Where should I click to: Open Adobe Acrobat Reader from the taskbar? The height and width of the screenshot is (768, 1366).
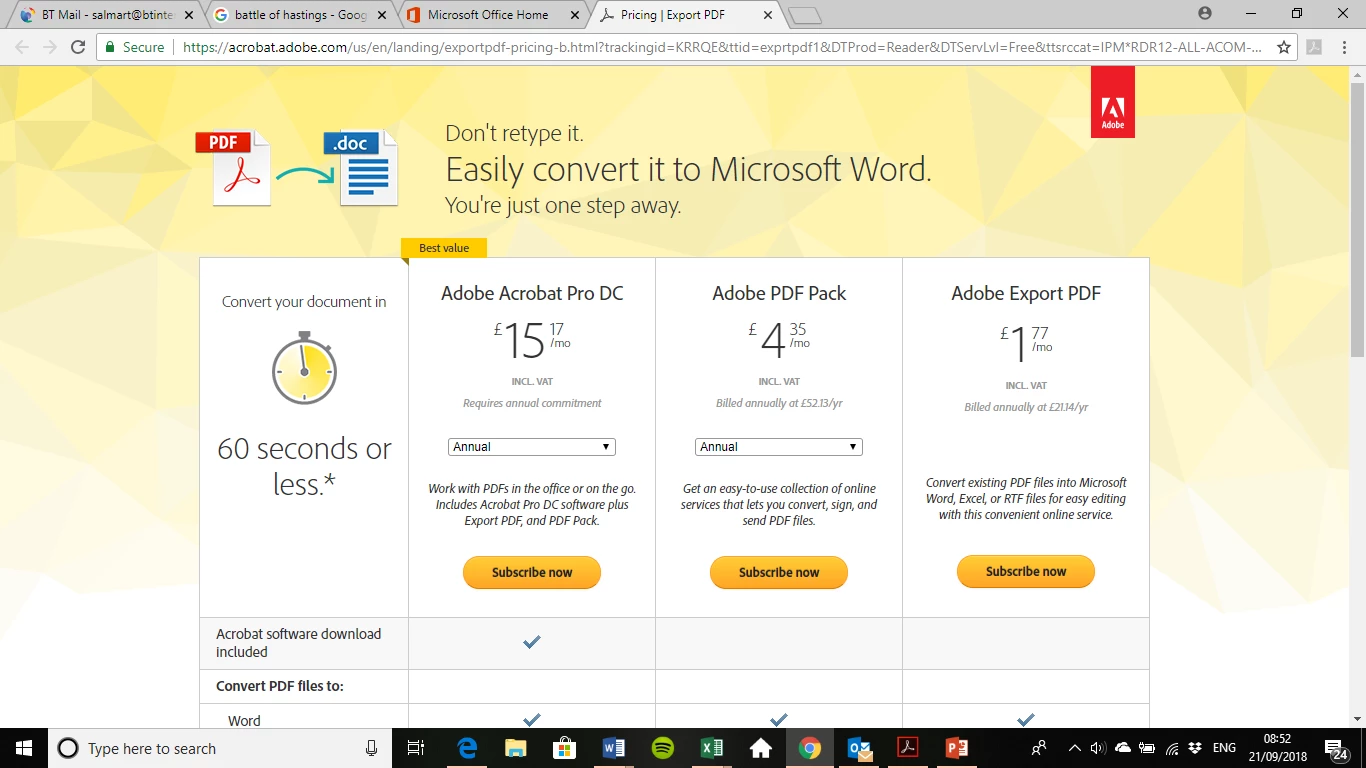coord(907,748)
